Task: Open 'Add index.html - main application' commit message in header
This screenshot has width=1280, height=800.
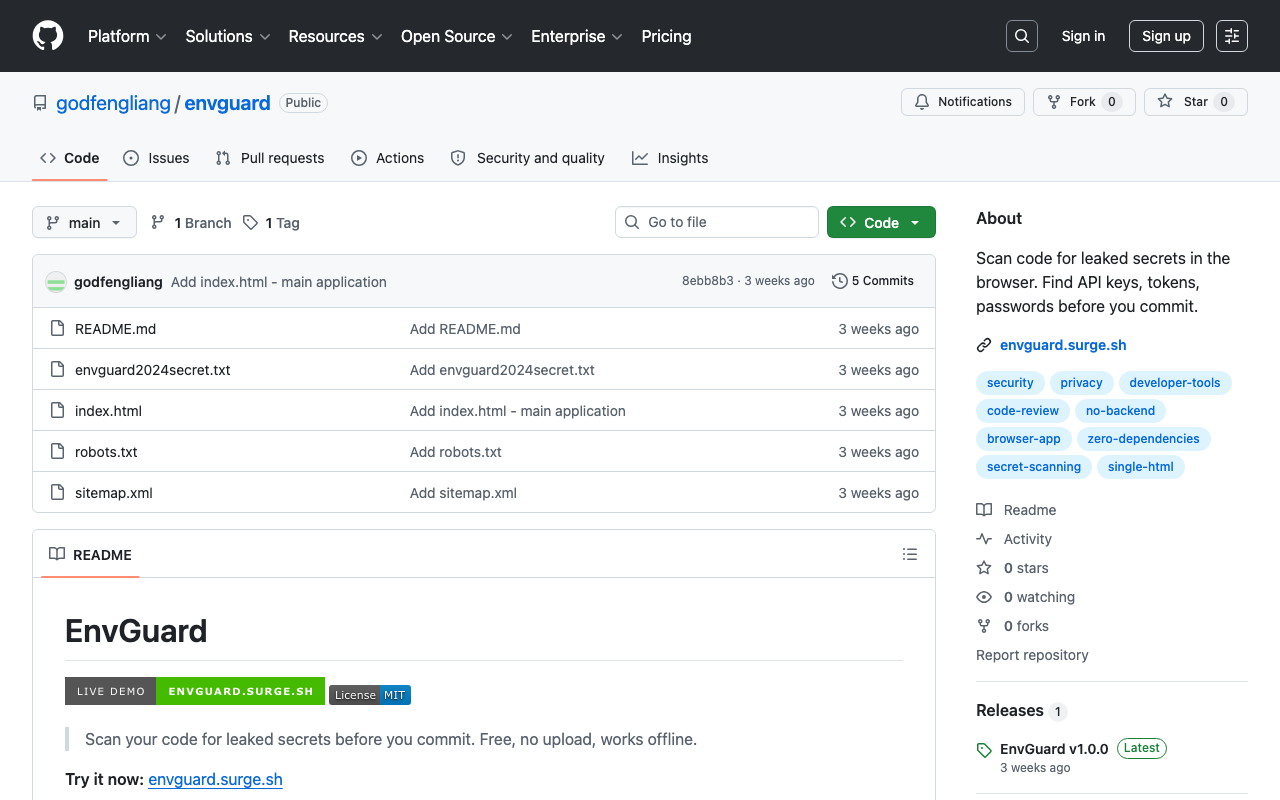Action: (x=279, y=282)
